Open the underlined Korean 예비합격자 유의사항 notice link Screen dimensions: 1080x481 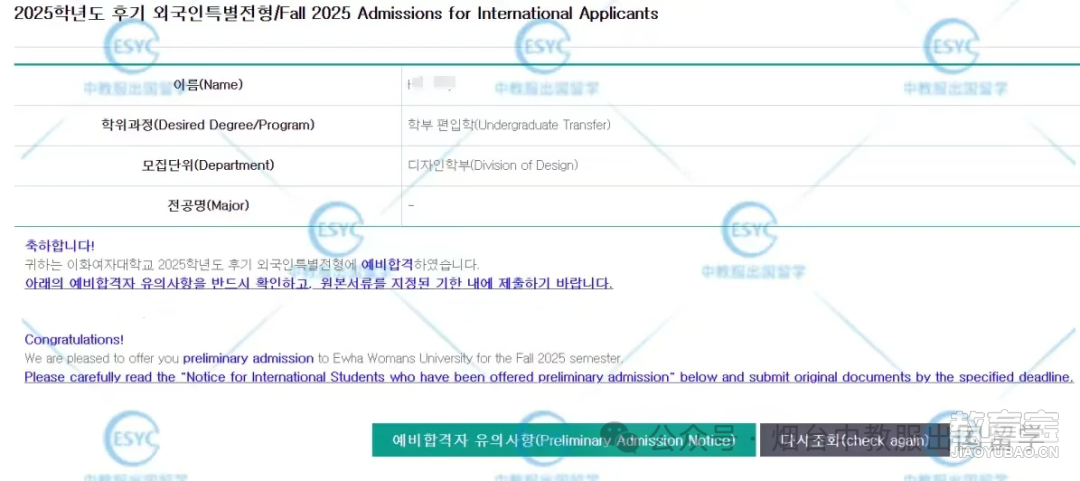click(318, 283)
